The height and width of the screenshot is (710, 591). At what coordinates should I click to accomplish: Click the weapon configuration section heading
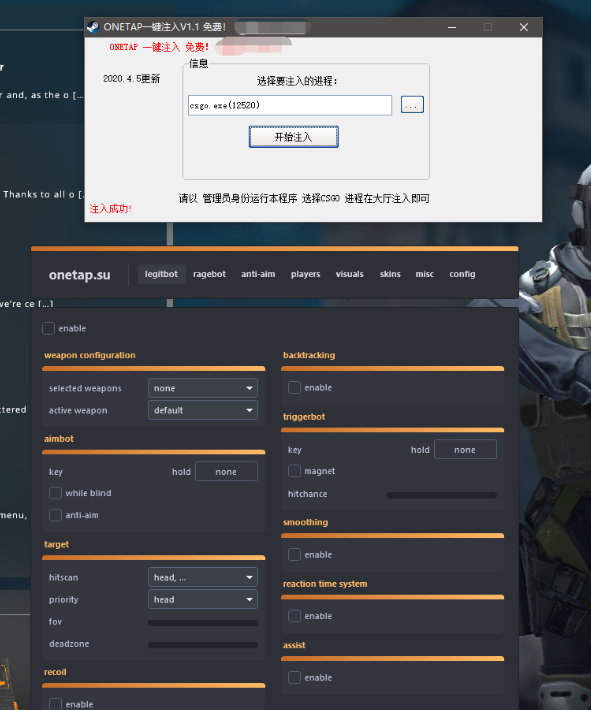pos(90,355)
